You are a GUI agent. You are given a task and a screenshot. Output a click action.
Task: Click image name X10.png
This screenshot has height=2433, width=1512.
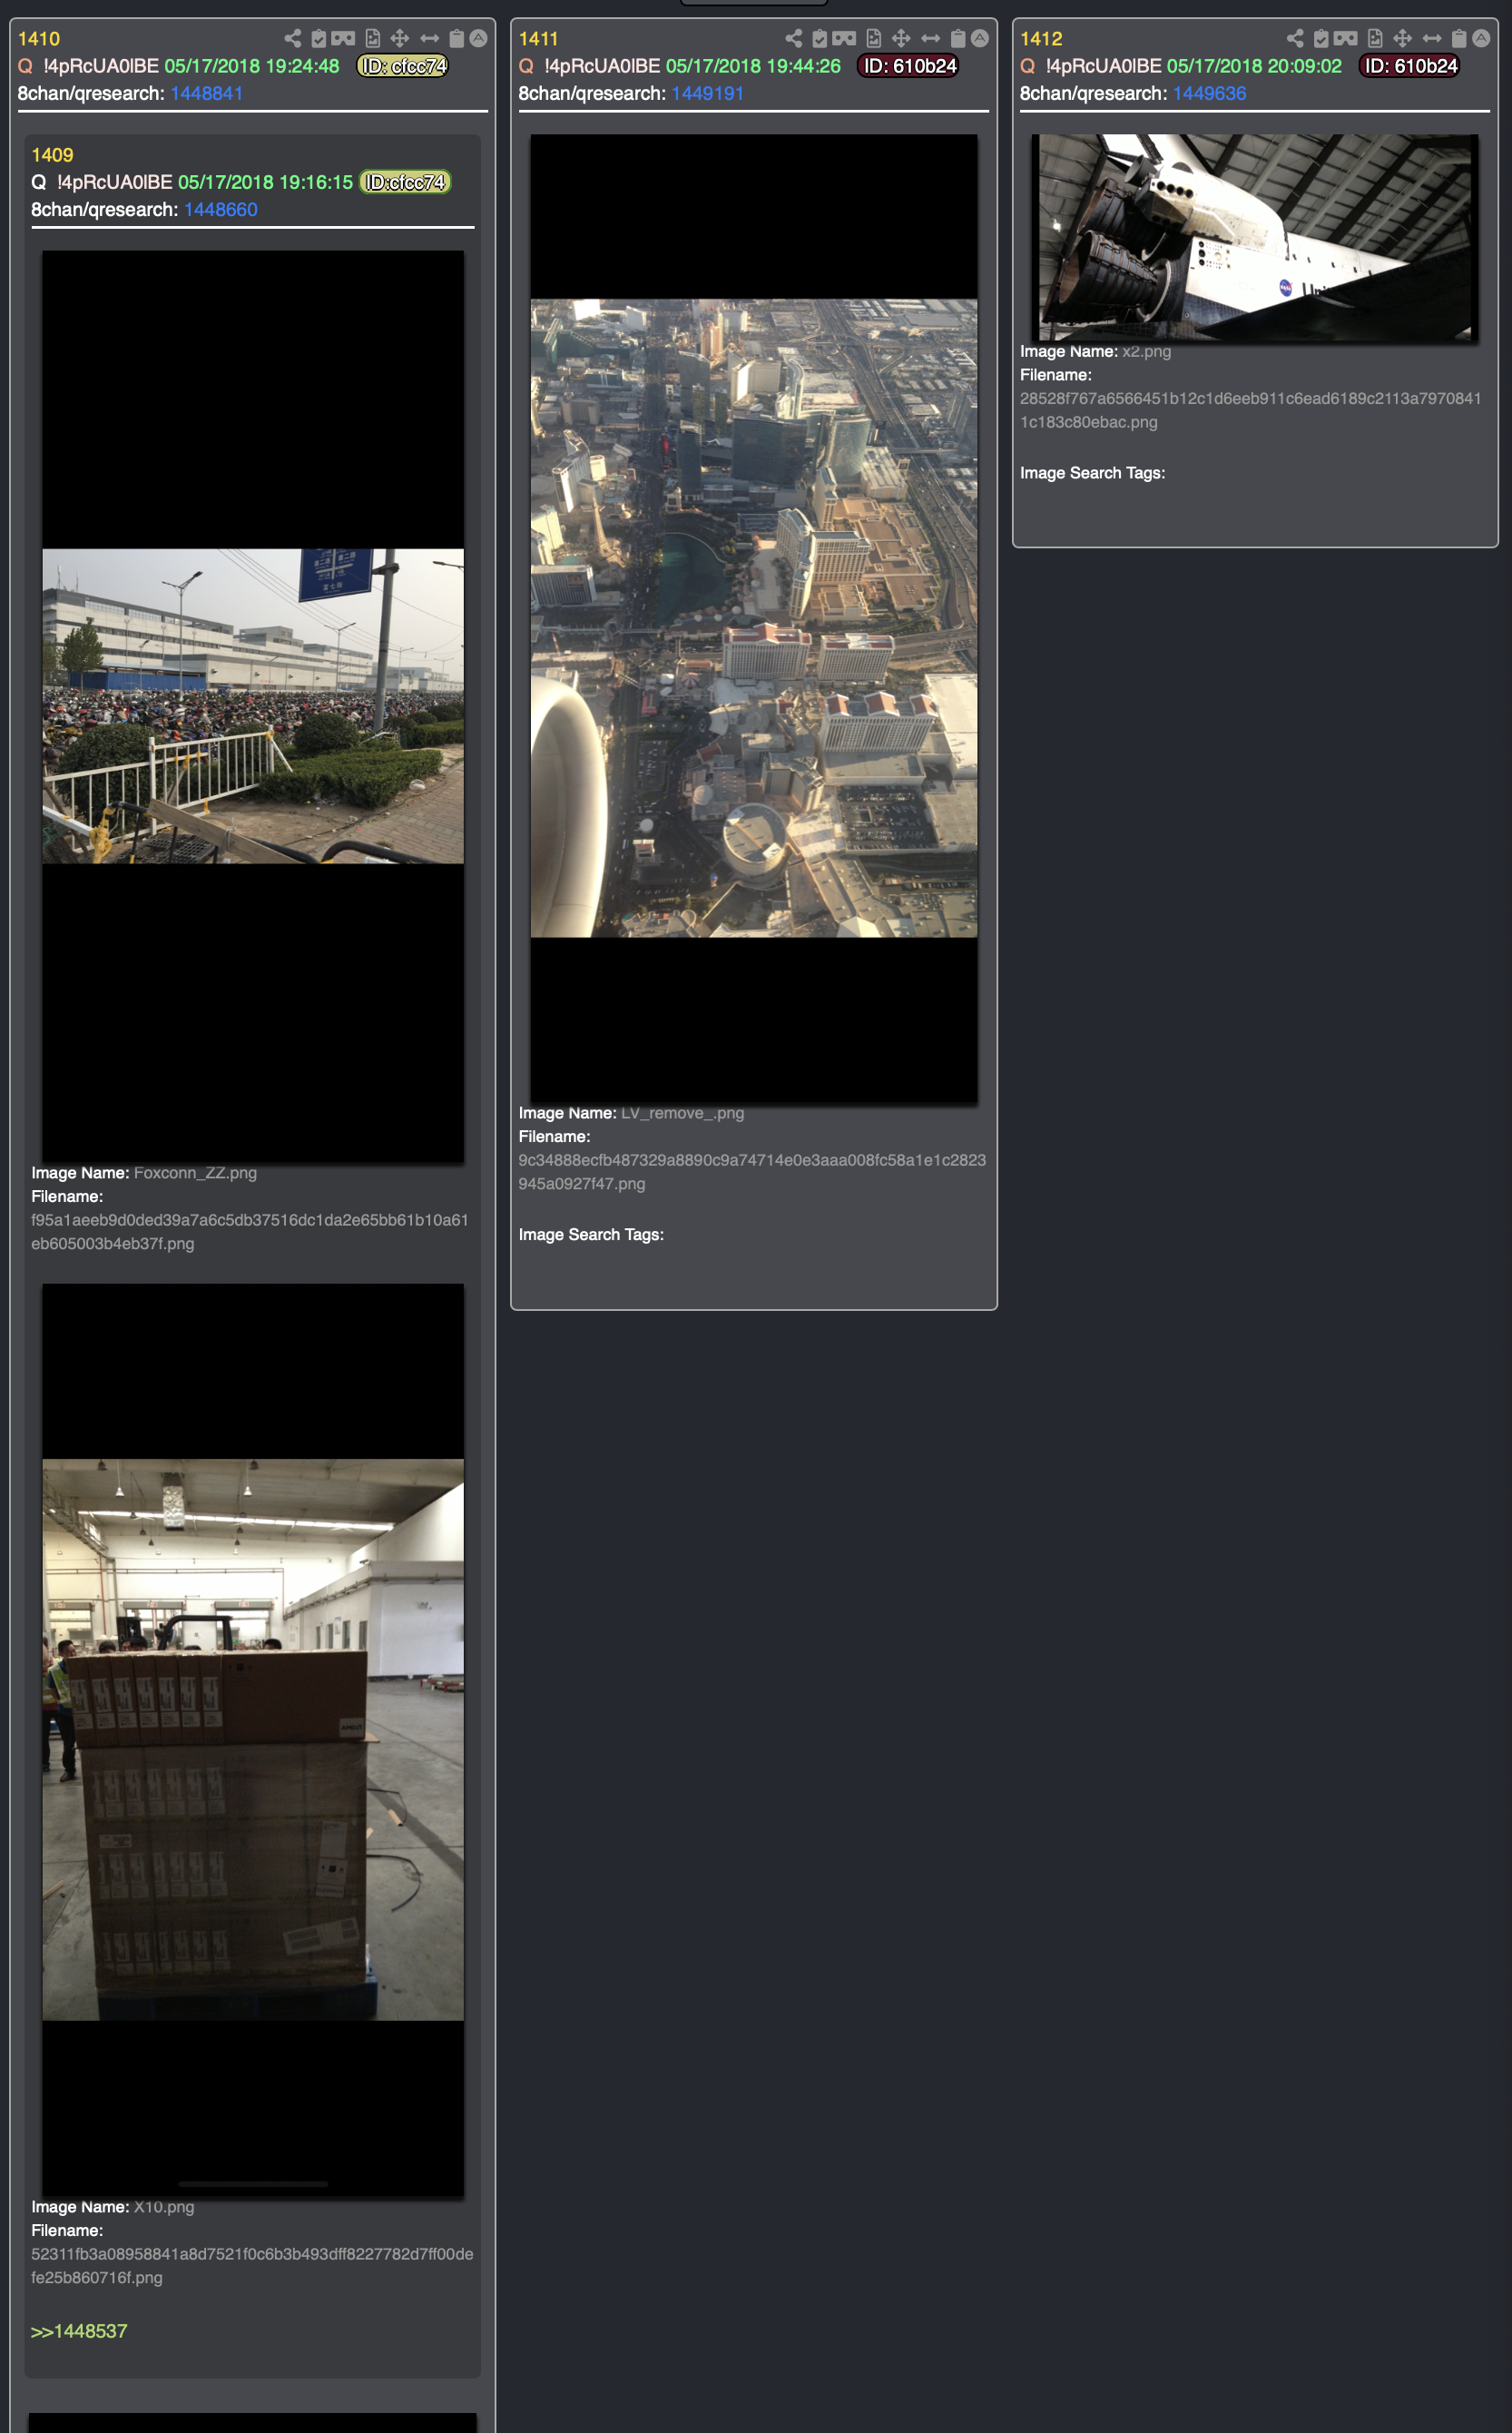click(x=164, y=2207)
